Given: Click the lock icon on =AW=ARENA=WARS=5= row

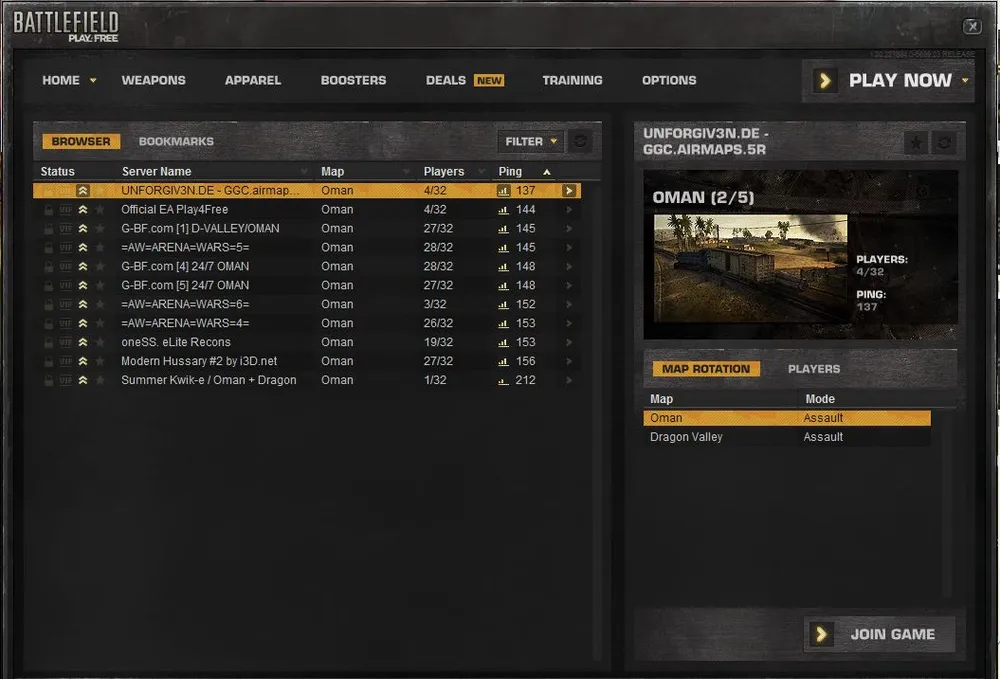Looking at the screenshot, I should coord(48,247).
